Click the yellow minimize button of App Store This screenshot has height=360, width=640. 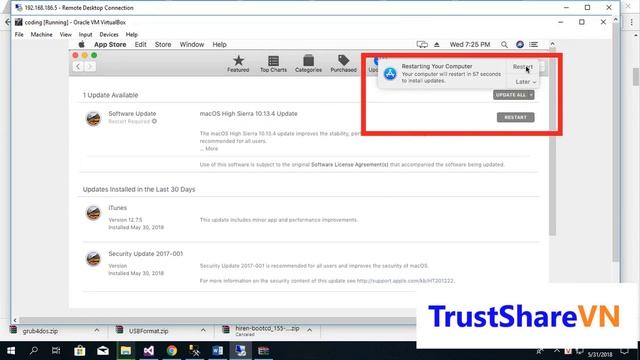(84, 56)
